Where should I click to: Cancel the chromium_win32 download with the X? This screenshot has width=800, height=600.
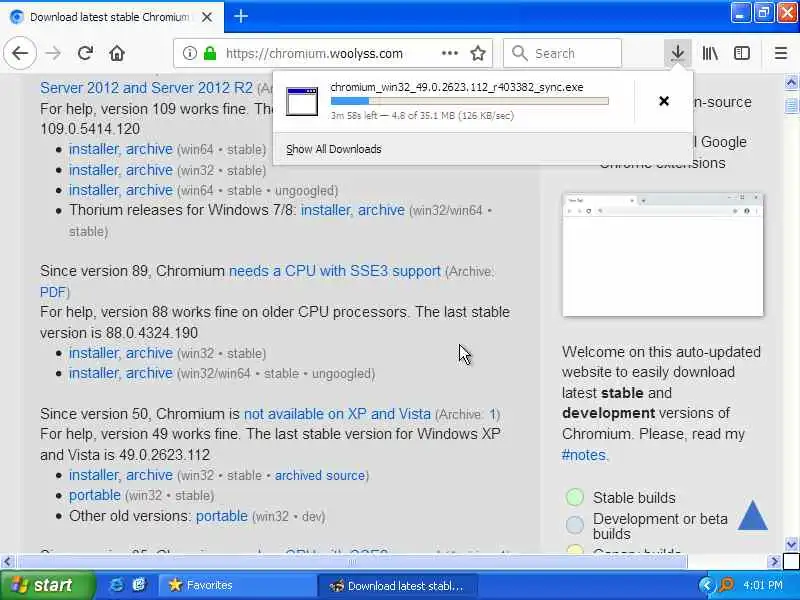pos(664,101)
